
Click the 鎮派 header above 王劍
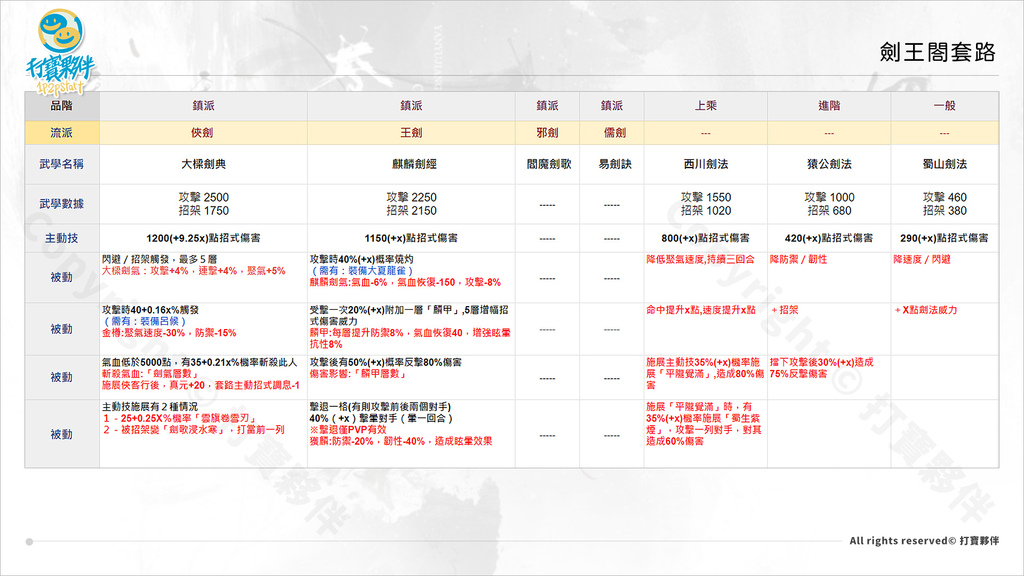click(411, 106)
